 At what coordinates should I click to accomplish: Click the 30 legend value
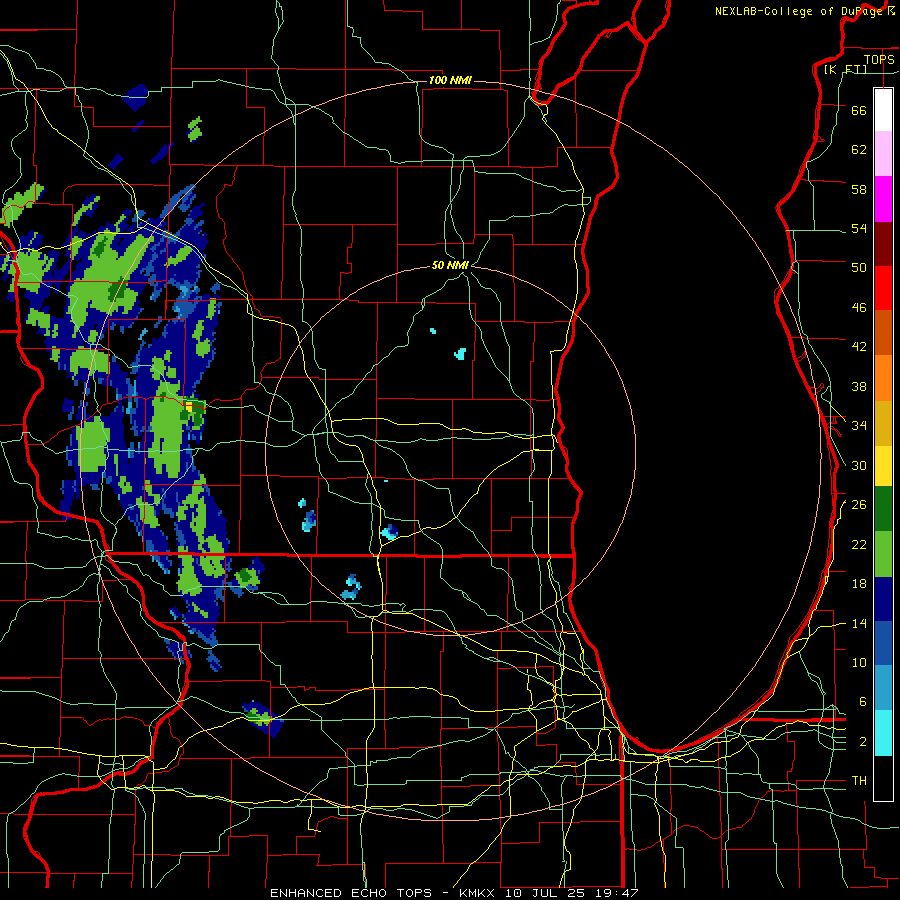pyautogui.click(x=859, y=465)
